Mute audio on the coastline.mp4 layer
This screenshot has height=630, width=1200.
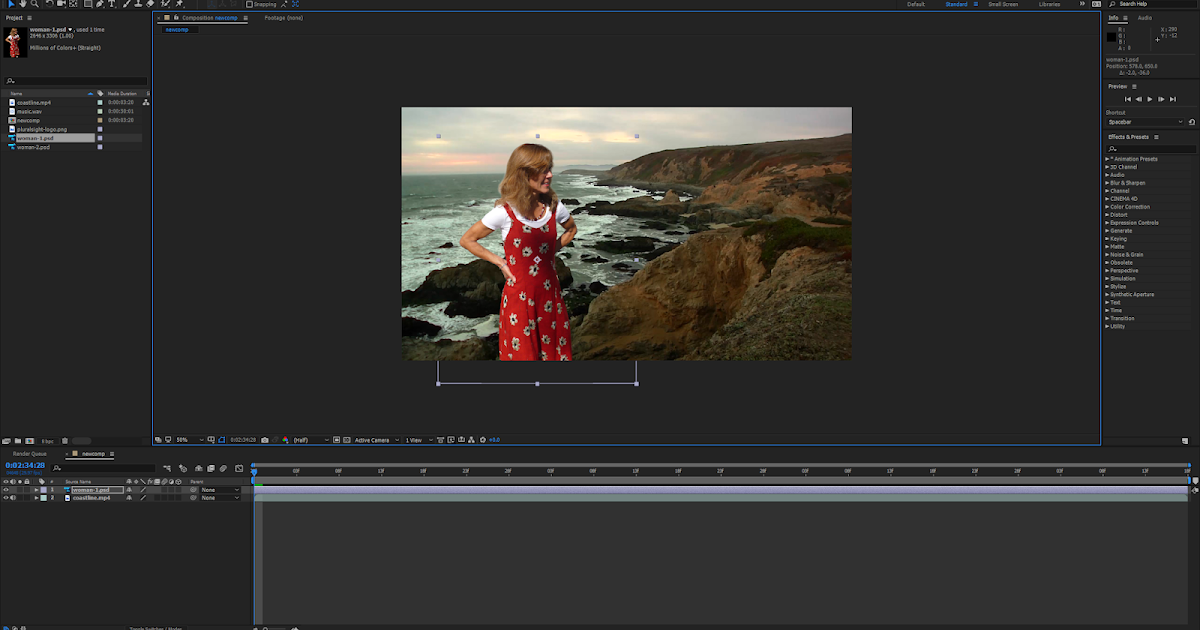coord(14,497)
